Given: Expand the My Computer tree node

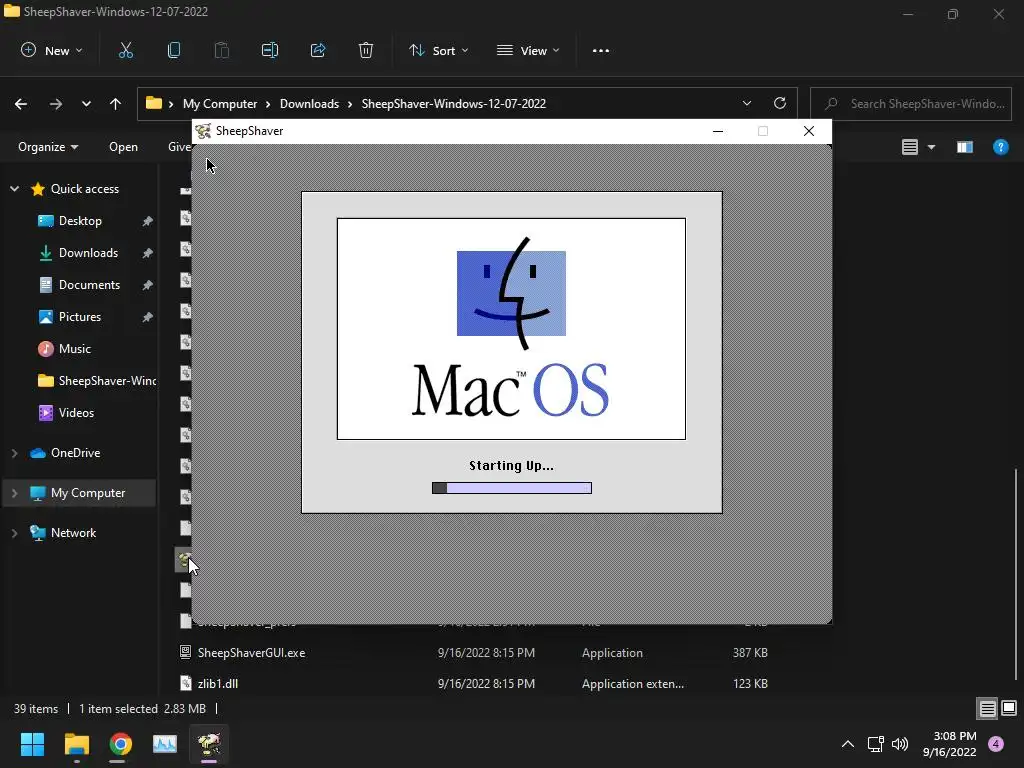Looking at the screenshot, I should point(14,493).
